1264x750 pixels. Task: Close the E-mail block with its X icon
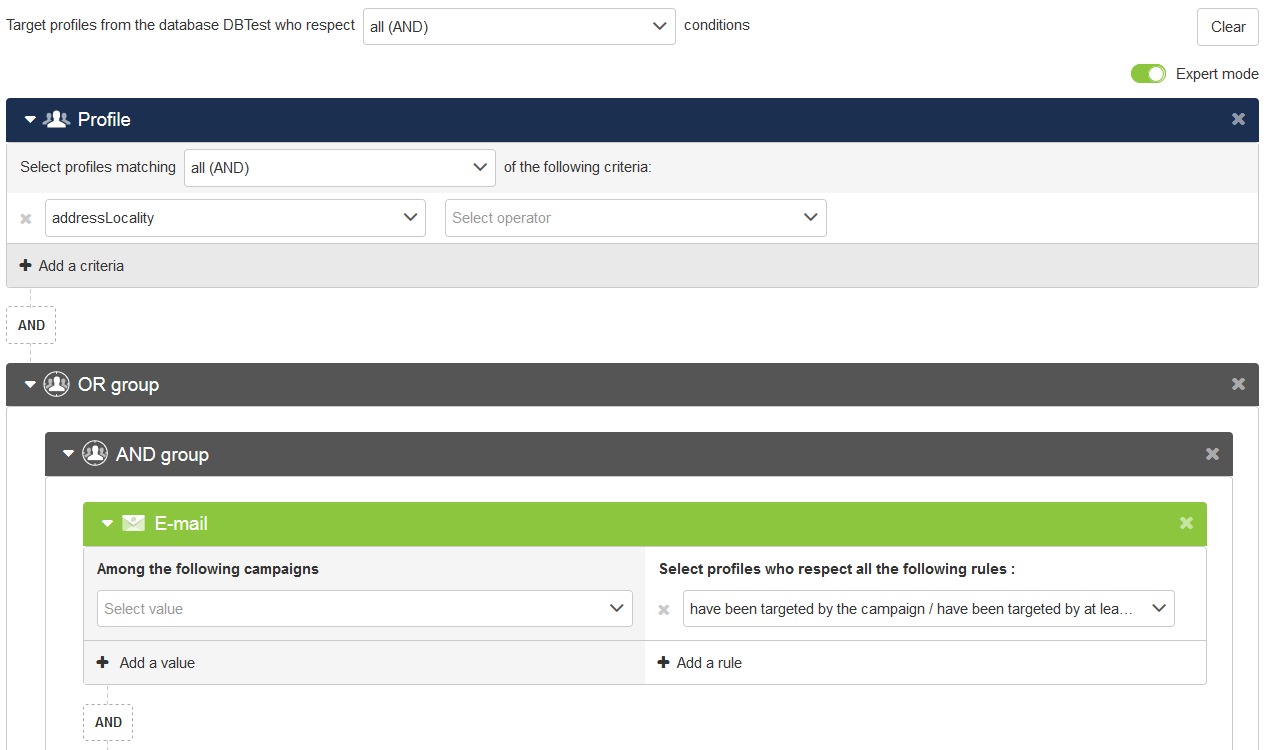tap(1186, 523)
